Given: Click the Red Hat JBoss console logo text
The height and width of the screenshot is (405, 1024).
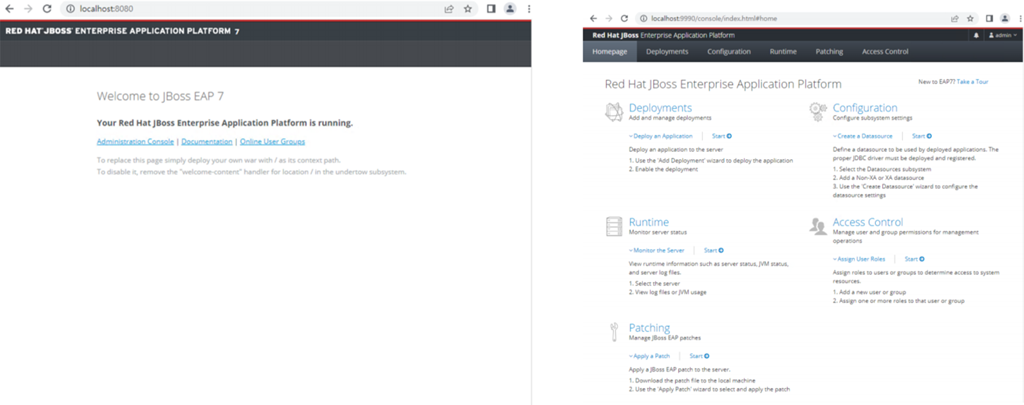Looking at the screenshot, I should [663, 35].
